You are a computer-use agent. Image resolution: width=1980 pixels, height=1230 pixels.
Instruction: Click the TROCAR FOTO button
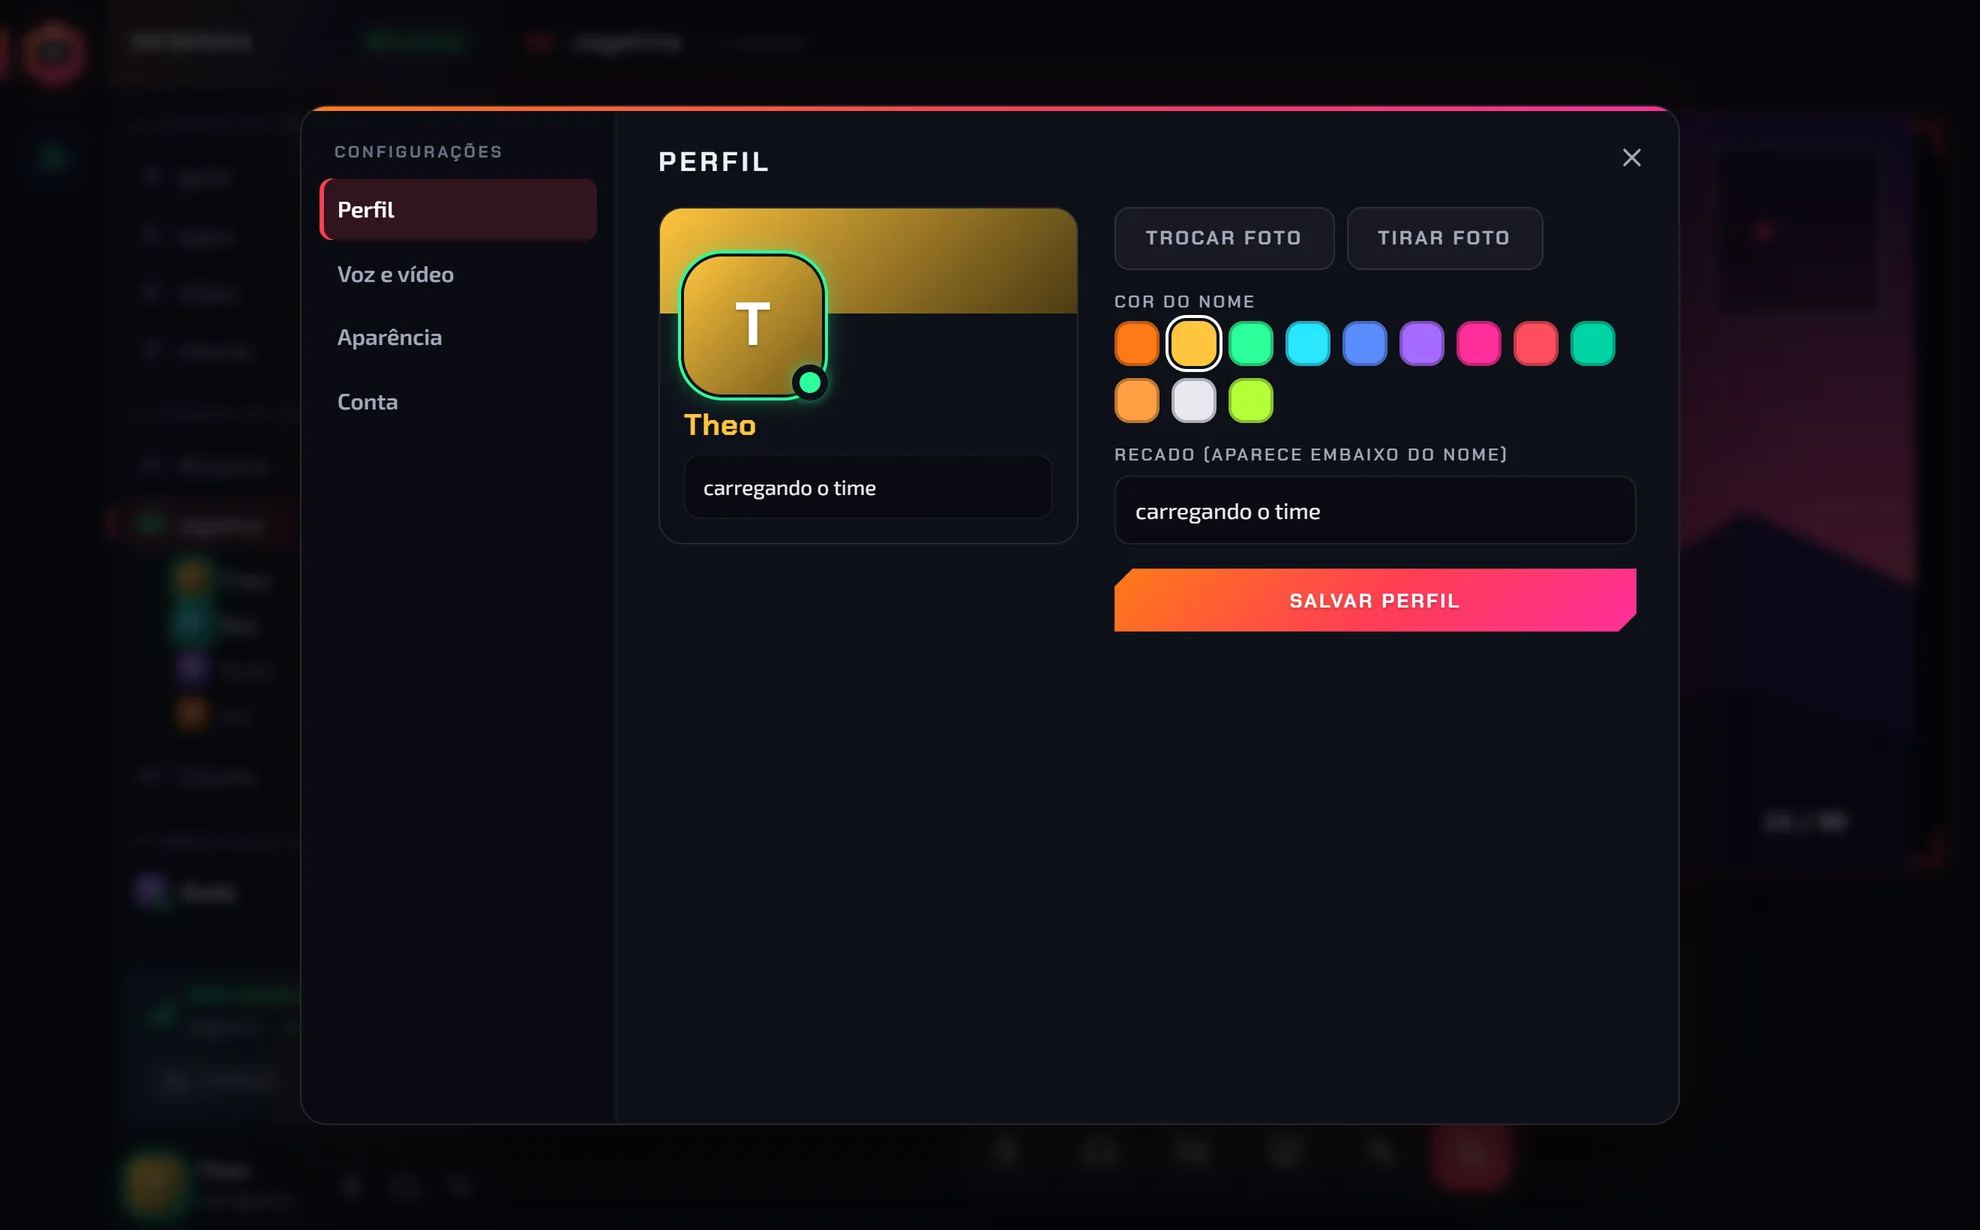1224,238
